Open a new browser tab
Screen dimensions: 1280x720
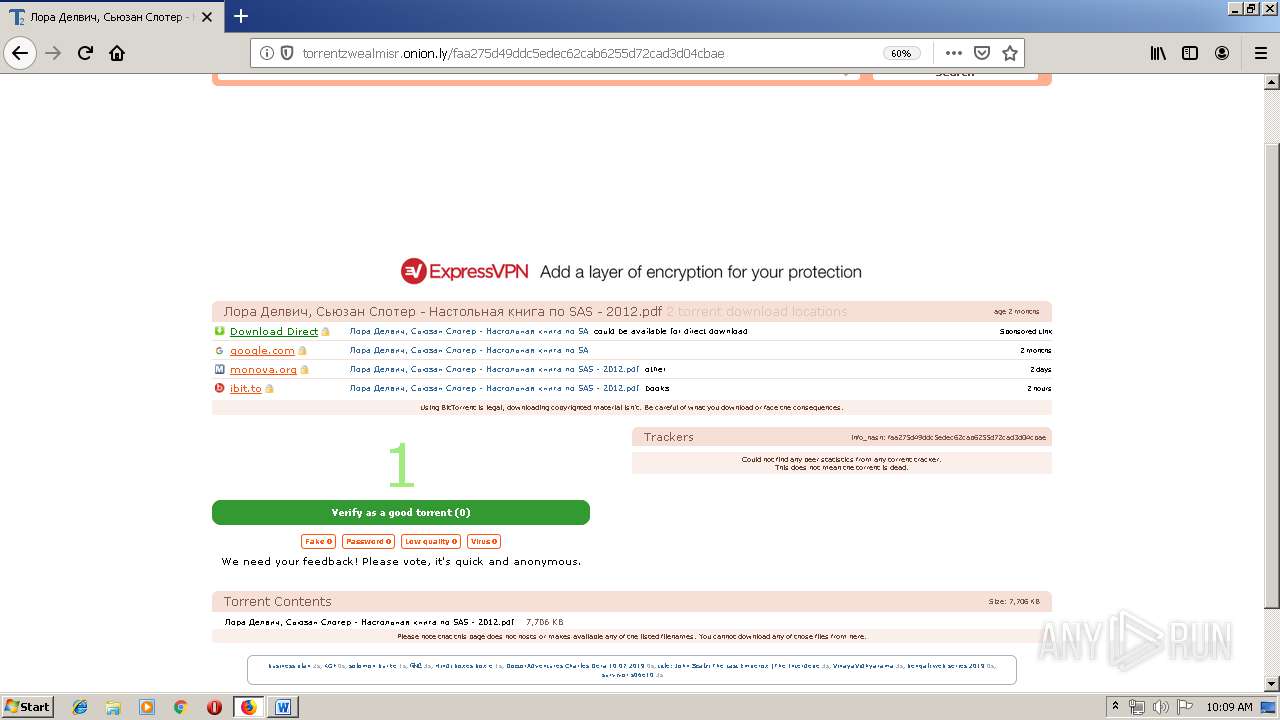click(x=241, y=16)
